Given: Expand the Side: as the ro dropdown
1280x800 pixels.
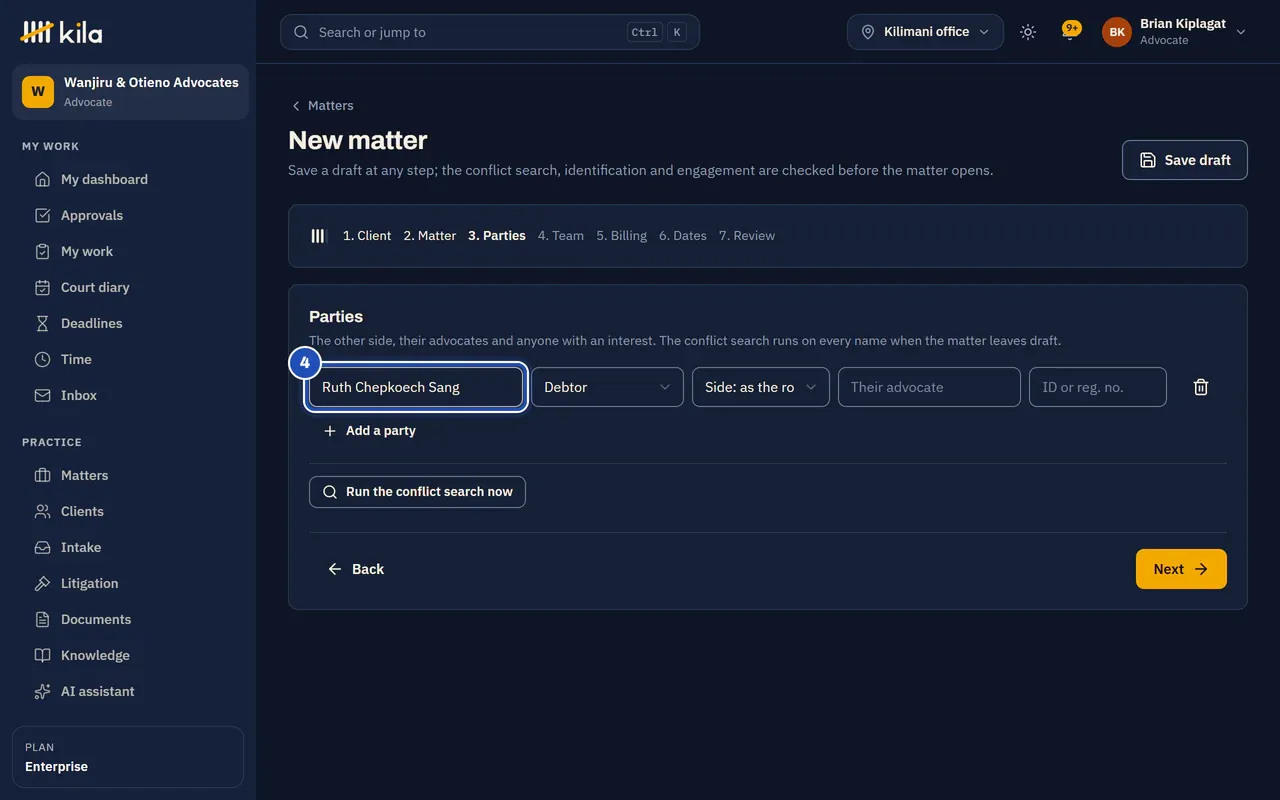Looking at the screenshot, I should tap(761, 387).
